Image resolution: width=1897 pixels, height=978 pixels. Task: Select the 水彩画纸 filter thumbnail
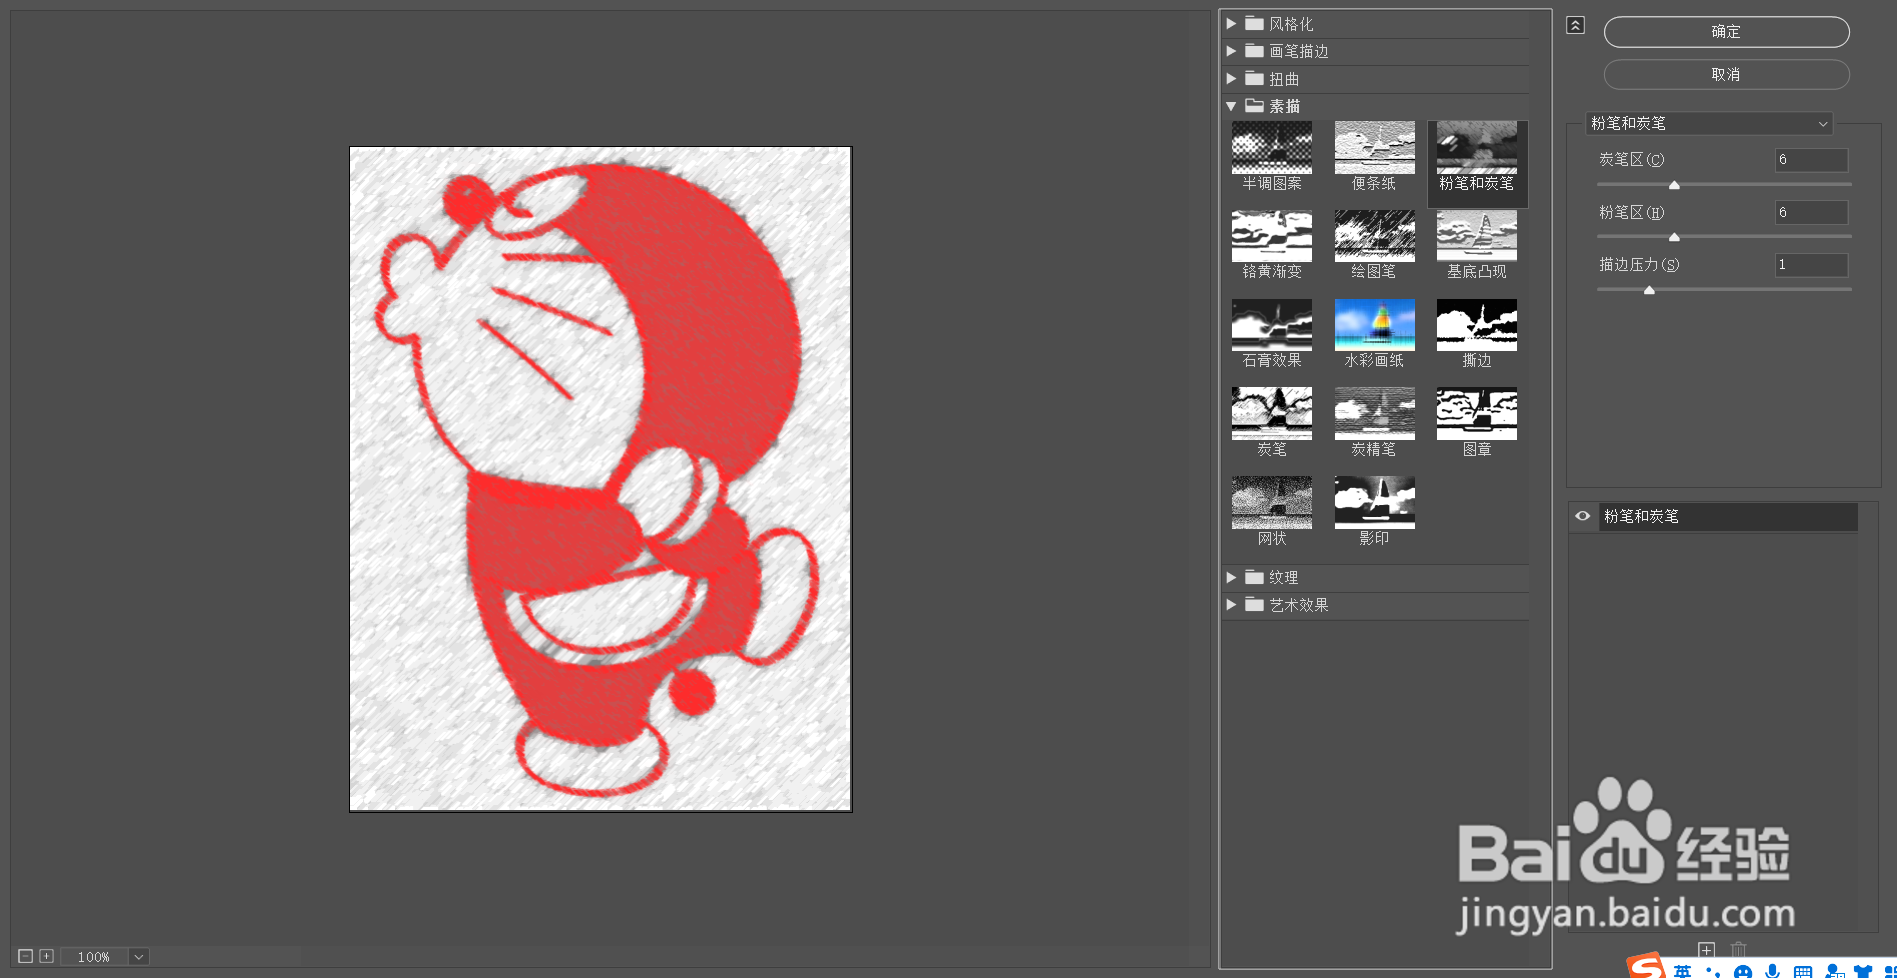coord(1374,325)
